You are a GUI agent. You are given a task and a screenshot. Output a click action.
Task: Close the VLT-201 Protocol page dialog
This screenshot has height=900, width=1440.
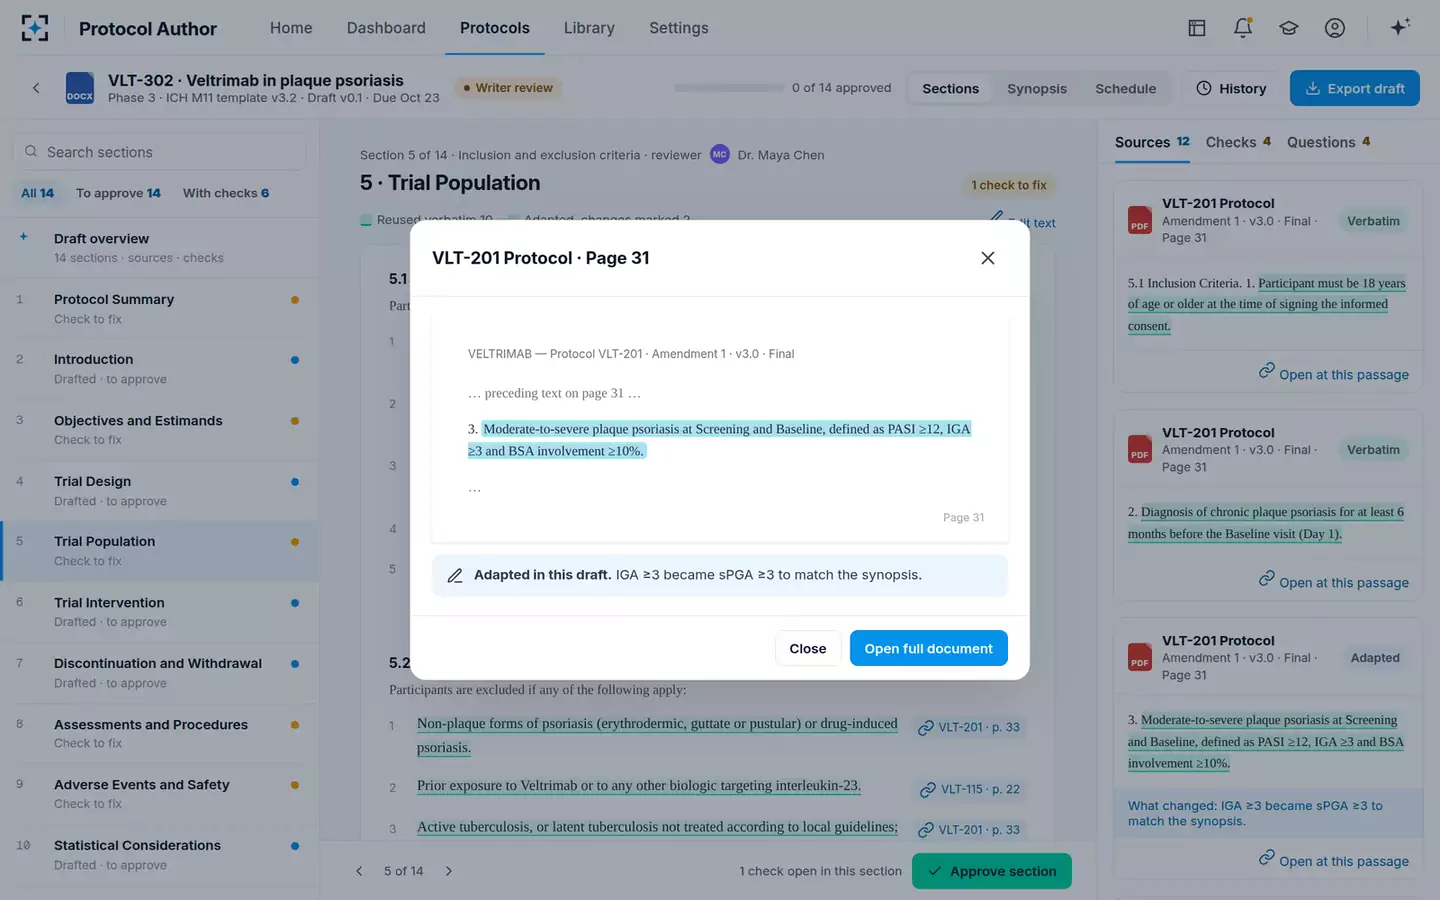pos(987,258)
